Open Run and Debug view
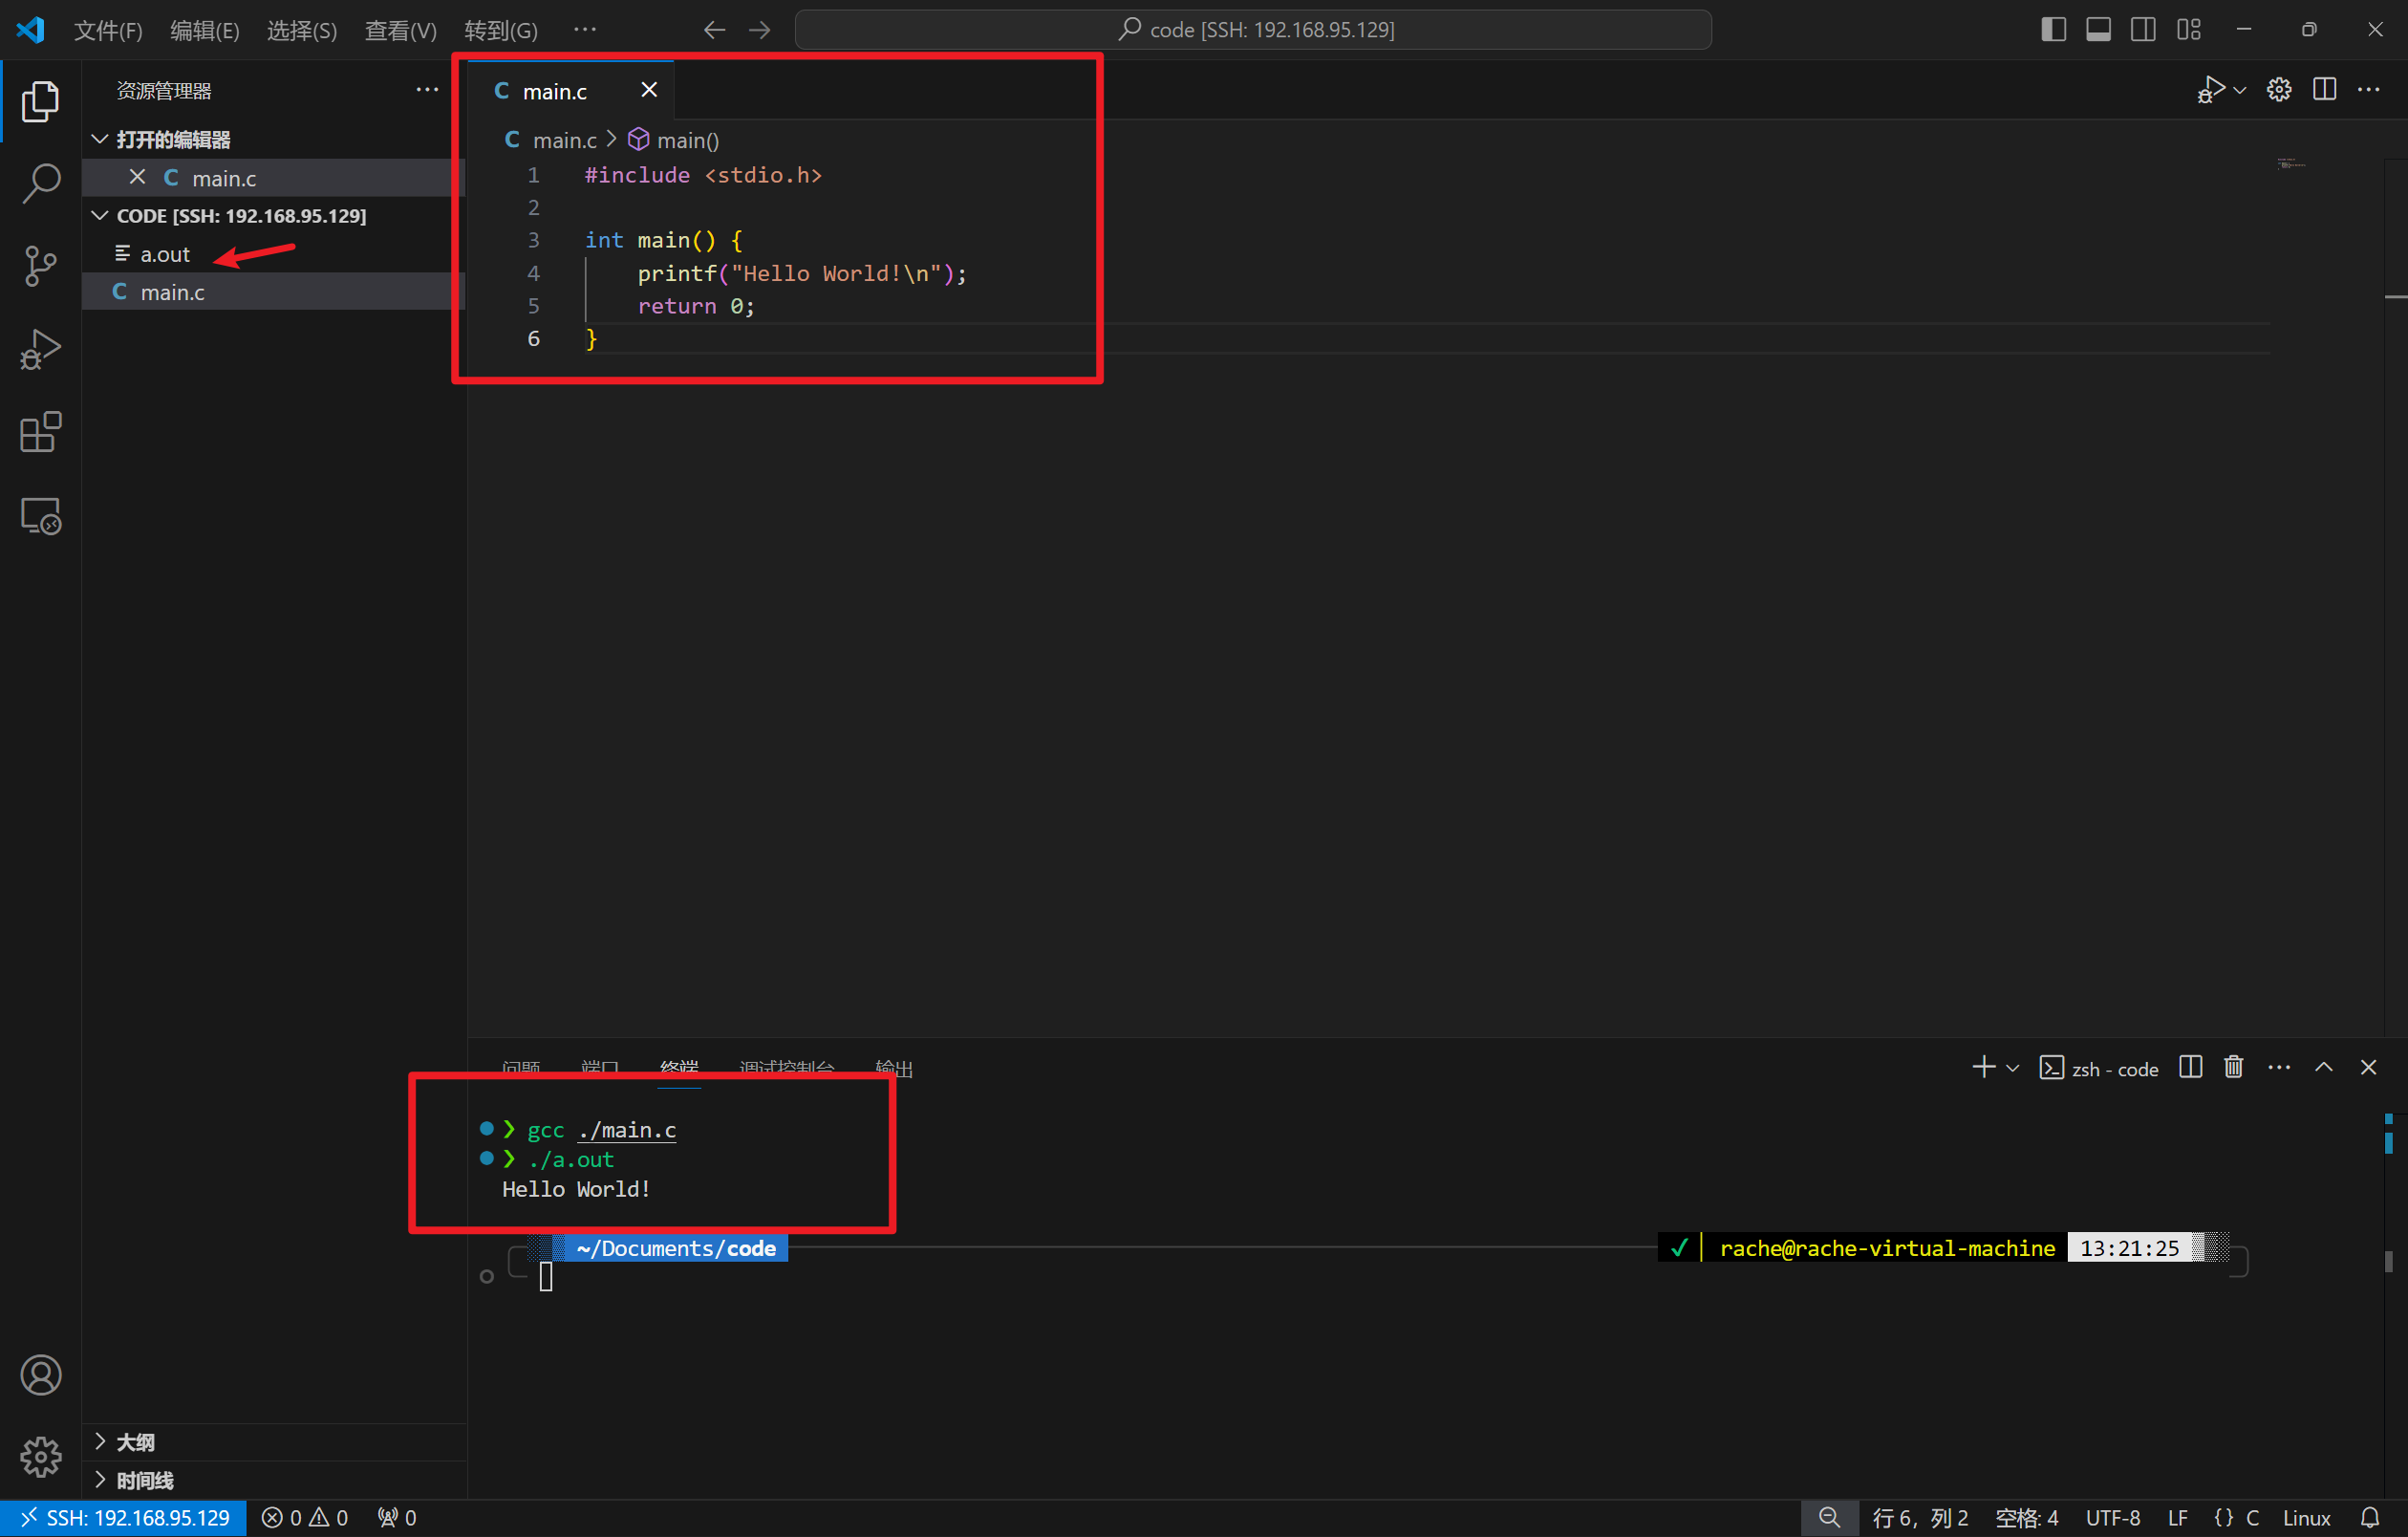The width and height of the screenshot is (2408, 1537). click(x=40, y=350)
